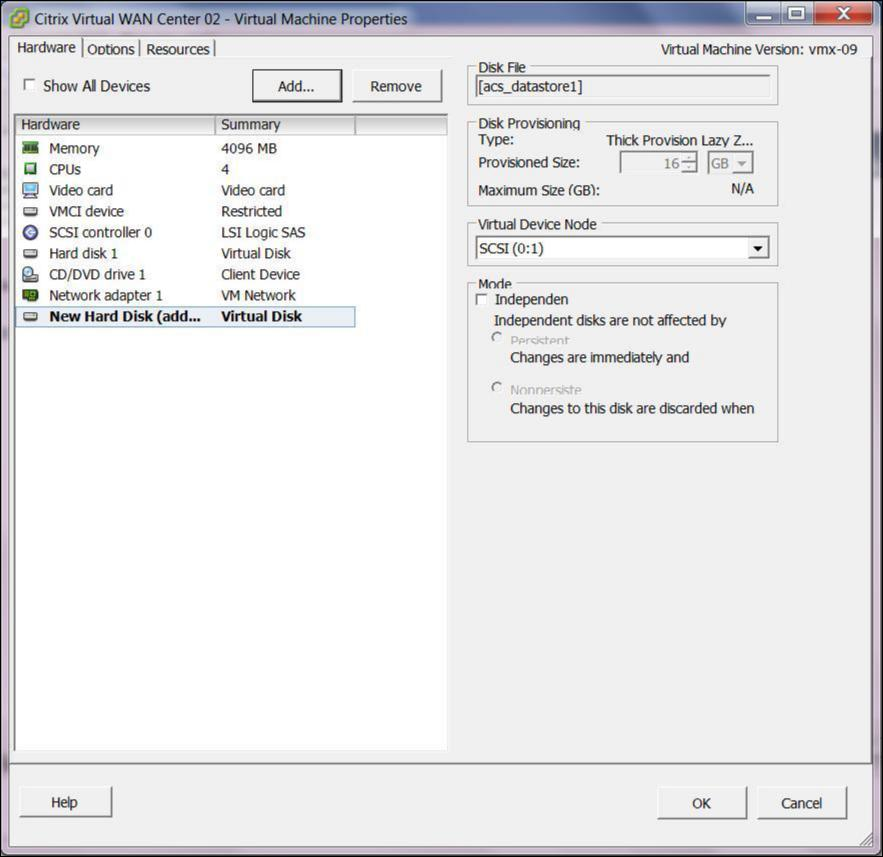
Task: Enable Show All Devices checkbox
Action: pyautogui.click(x=29, y=85)
